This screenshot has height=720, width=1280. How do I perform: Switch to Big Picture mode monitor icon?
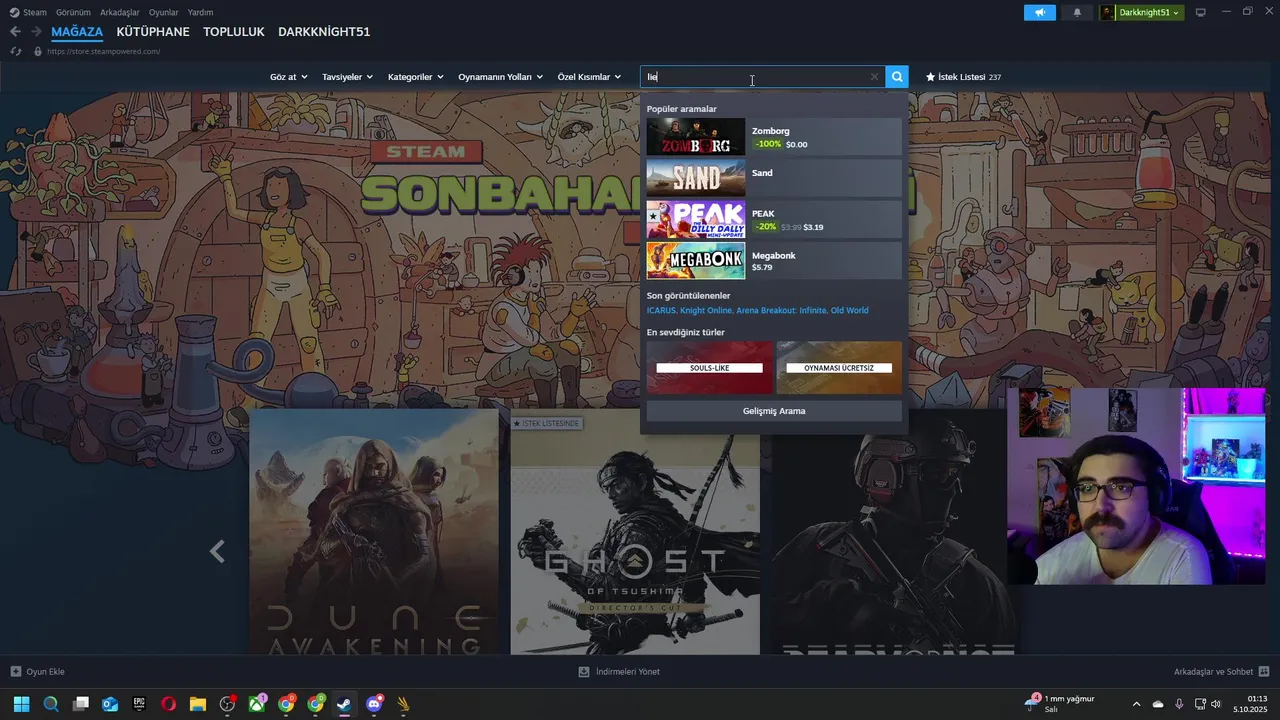point(1201,12)
